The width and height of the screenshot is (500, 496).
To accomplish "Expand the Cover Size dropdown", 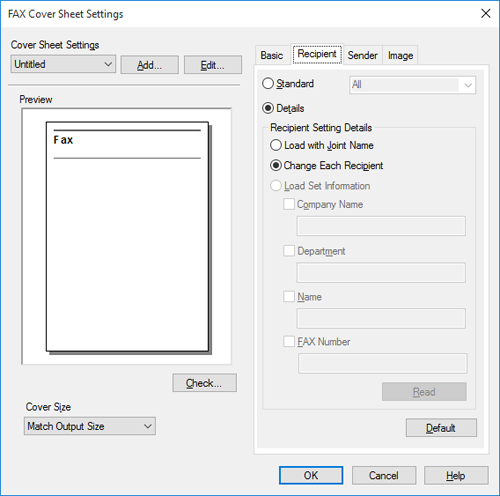I will point(90,426).
